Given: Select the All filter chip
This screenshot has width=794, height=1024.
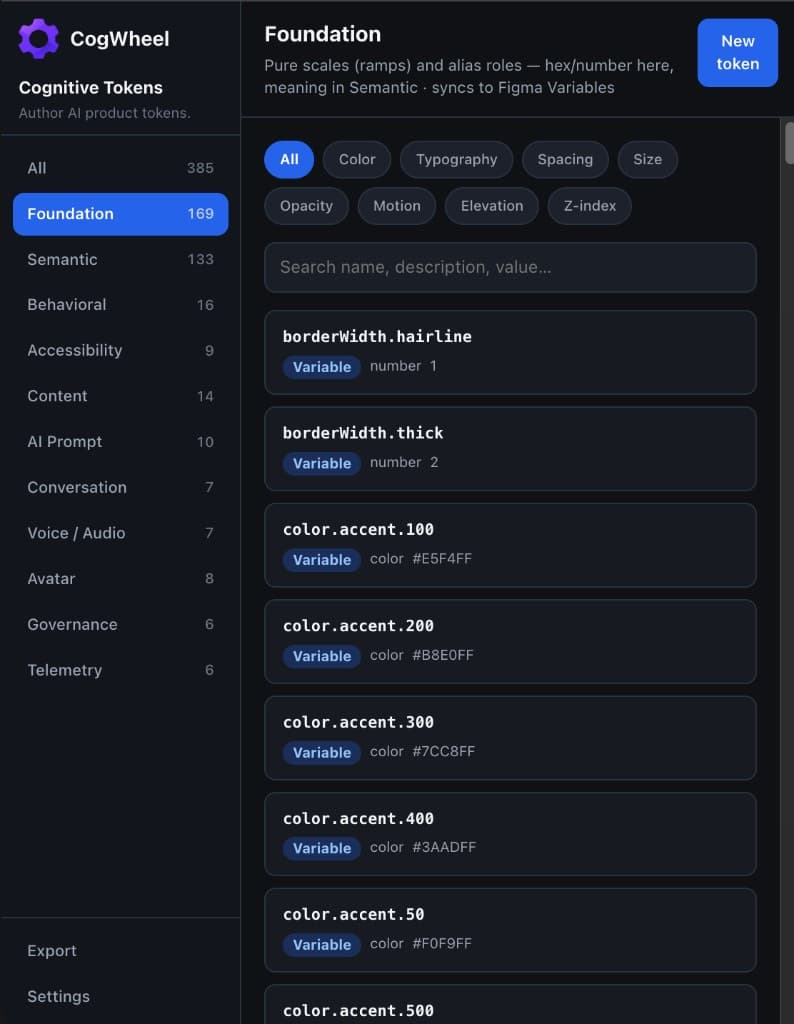Looking at the screenshot, I should tap(289, 159).
